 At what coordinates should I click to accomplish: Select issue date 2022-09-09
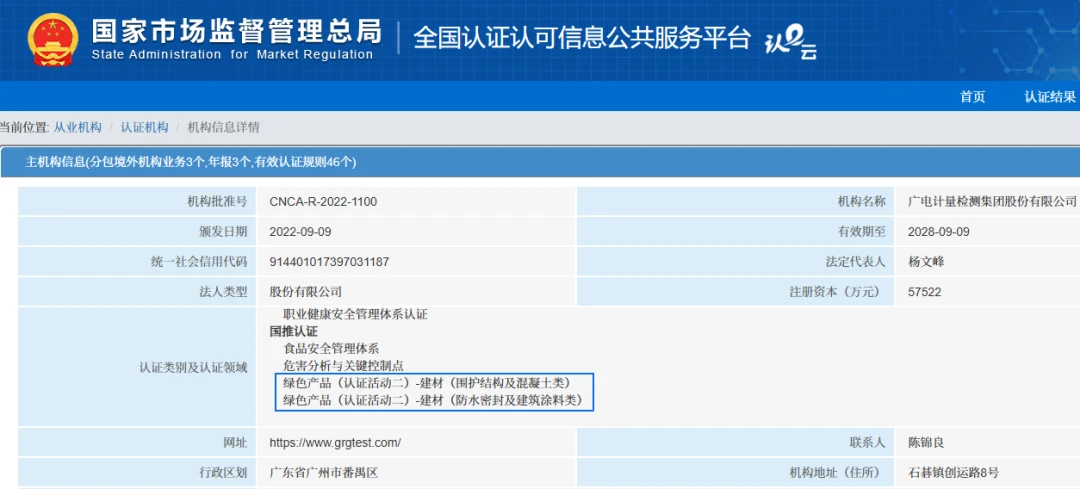coord(300,232)
